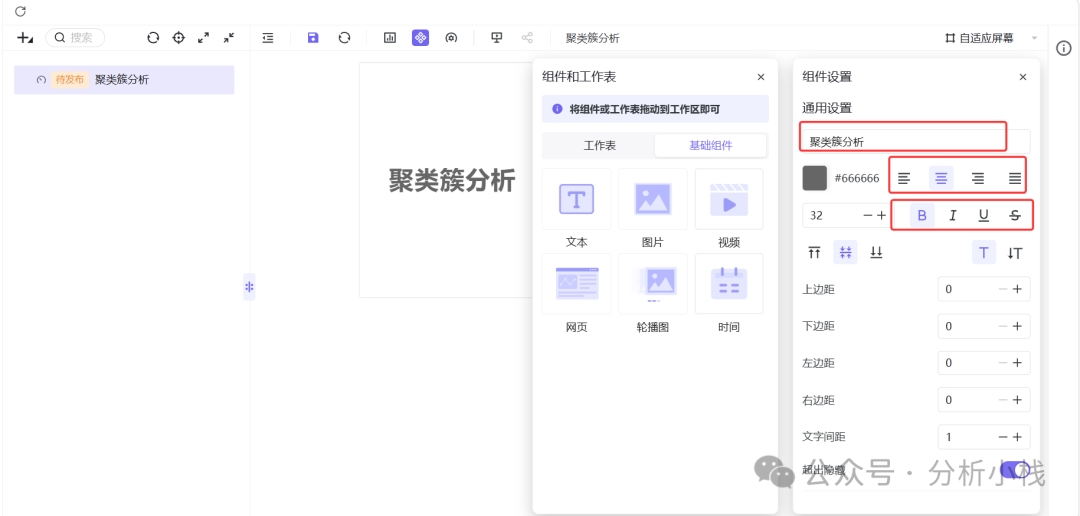This screenshot has height=516, width=1080.
Task: Click the share icon in the toolbar
Action: click(x=528, y=38)
